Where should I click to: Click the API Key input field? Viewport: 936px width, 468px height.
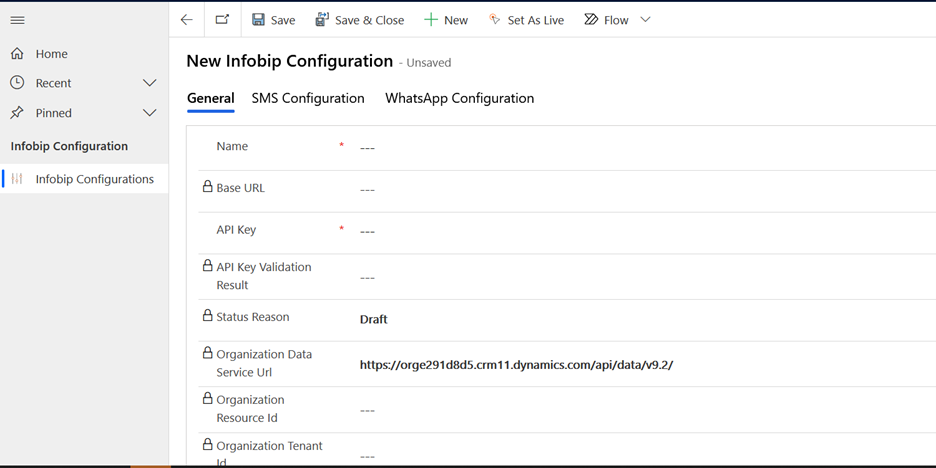point(640,231)
